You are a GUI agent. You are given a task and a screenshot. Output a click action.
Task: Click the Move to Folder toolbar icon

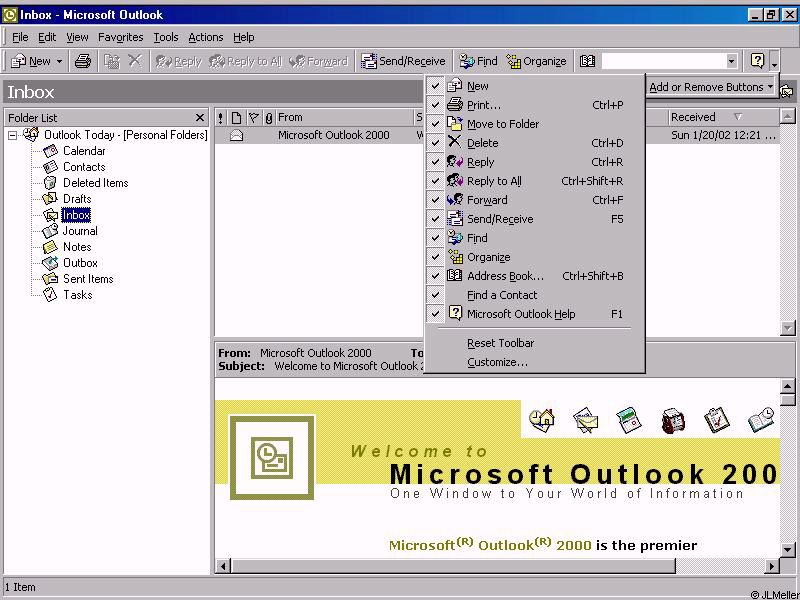click(112, 61)
